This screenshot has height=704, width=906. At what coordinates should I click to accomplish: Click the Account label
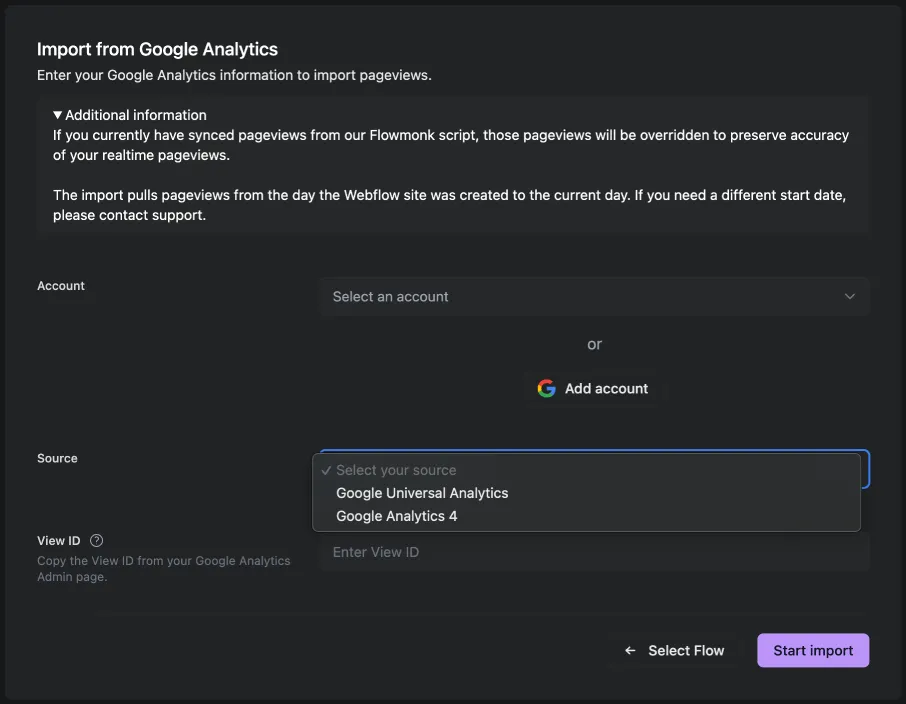[x=61, y=286]
